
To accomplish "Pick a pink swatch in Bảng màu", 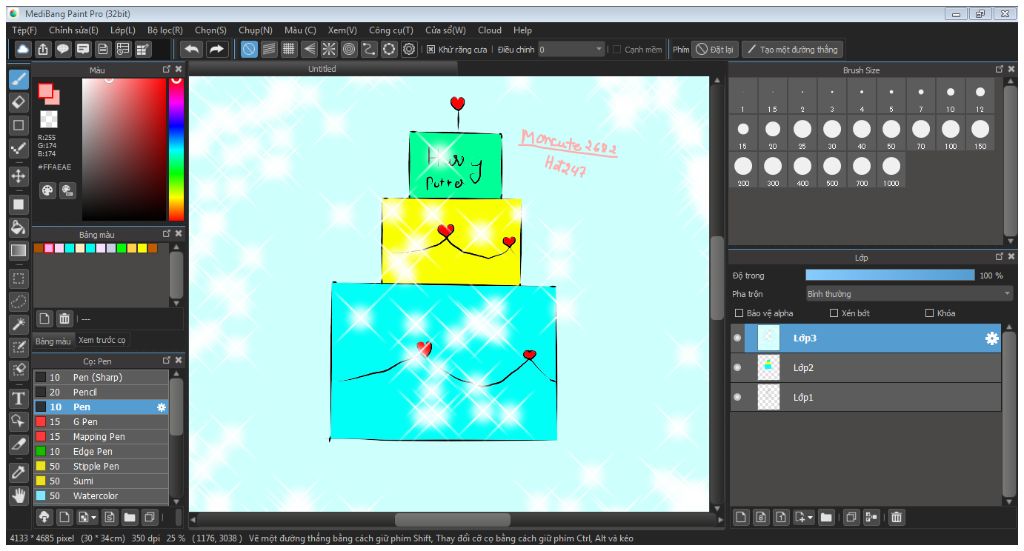I will [48, 248].
